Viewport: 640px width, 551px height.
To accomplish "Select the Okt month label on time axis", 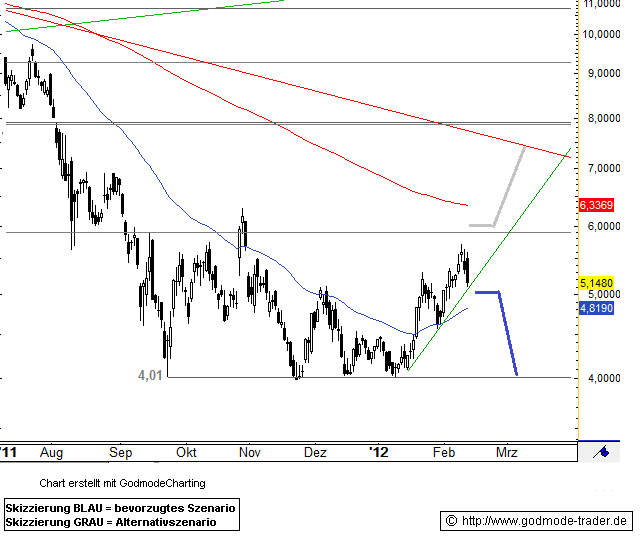I will point(186,452).
